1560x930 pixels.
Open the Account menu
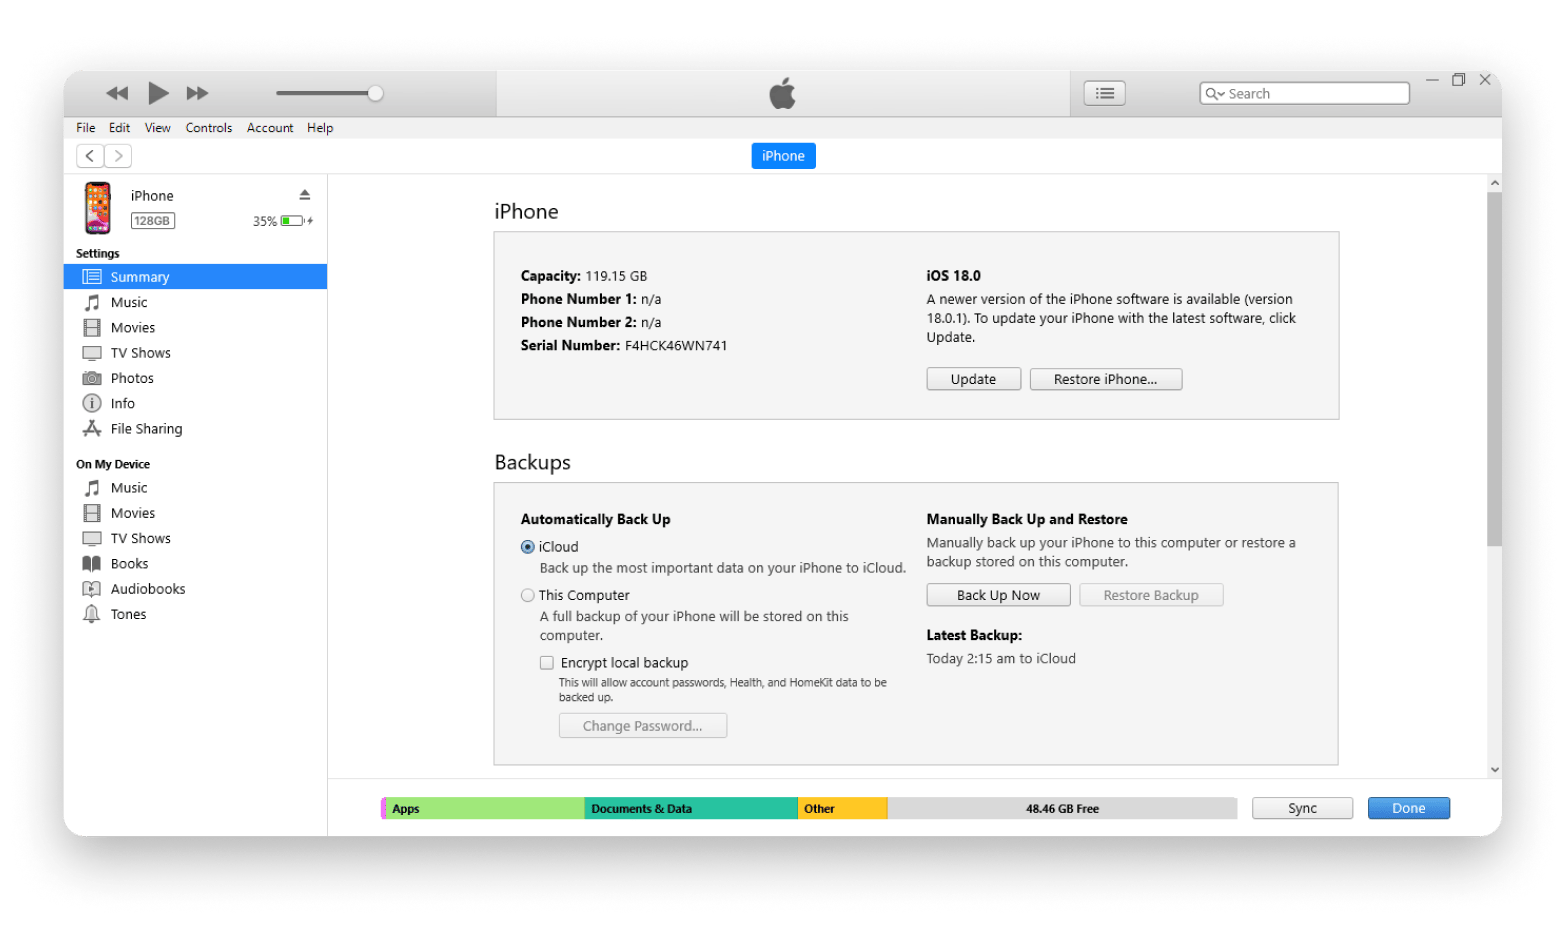(270, 128)
